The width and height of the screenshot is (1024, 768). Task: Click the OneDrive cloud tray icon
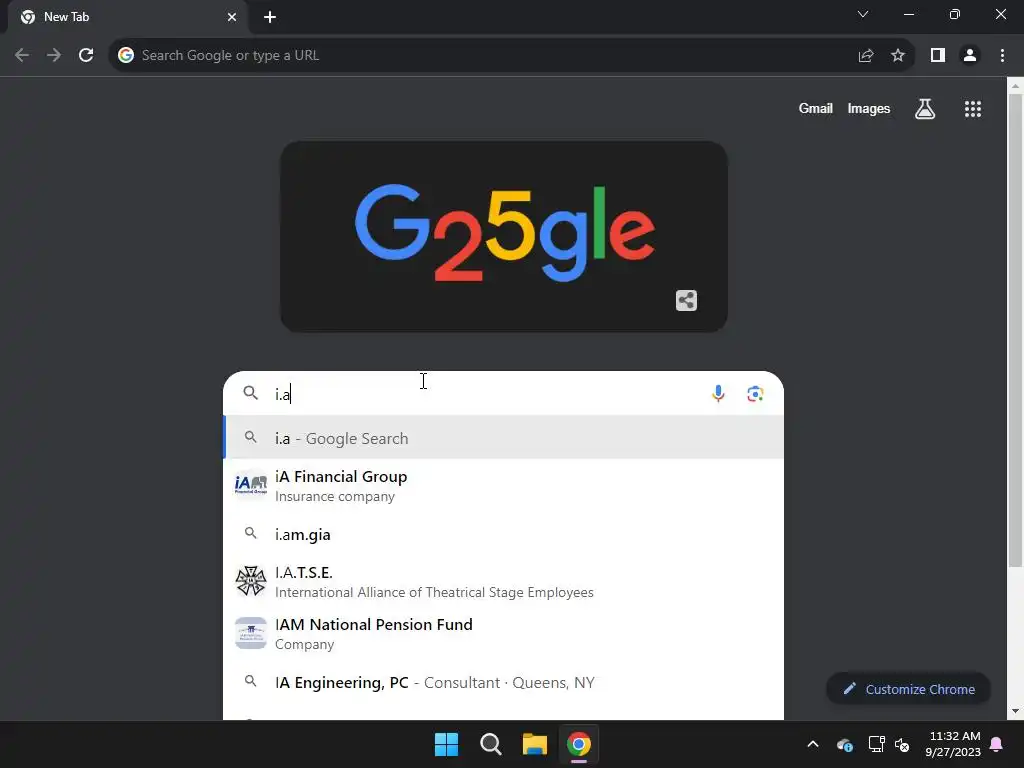[x=844, y=744]
